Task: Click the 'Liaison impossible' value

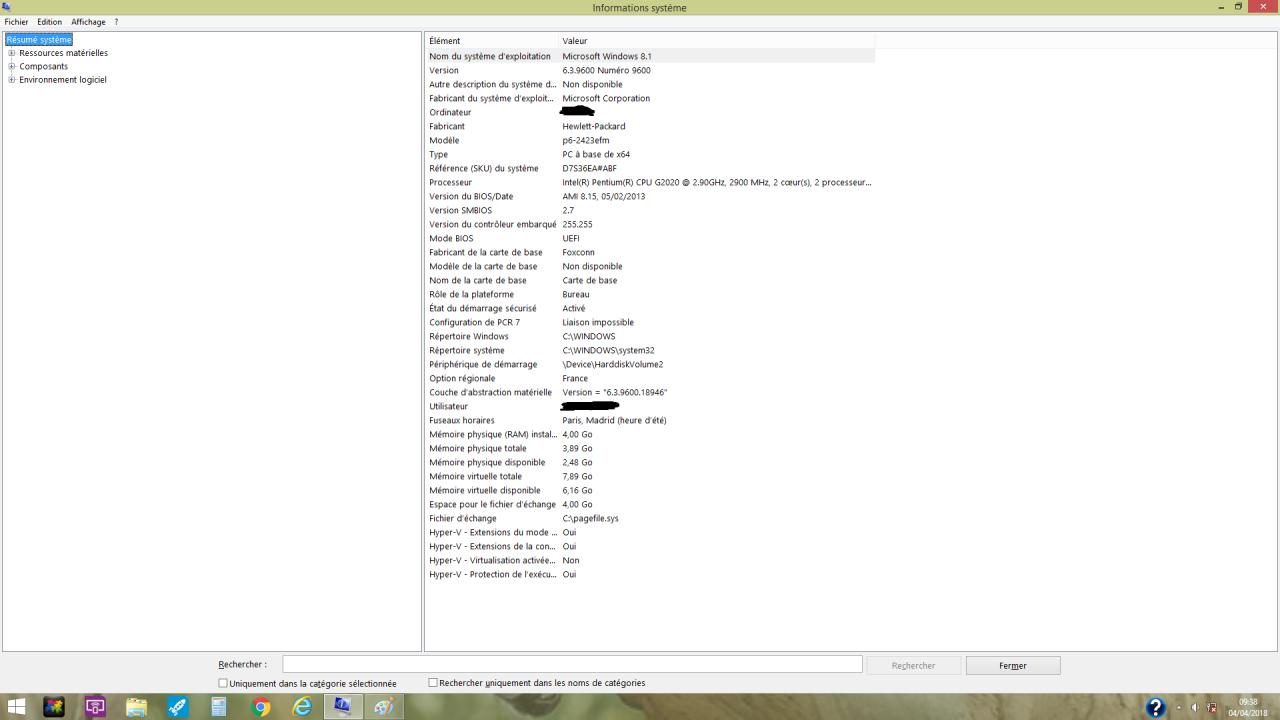Action: pos(598,322)
